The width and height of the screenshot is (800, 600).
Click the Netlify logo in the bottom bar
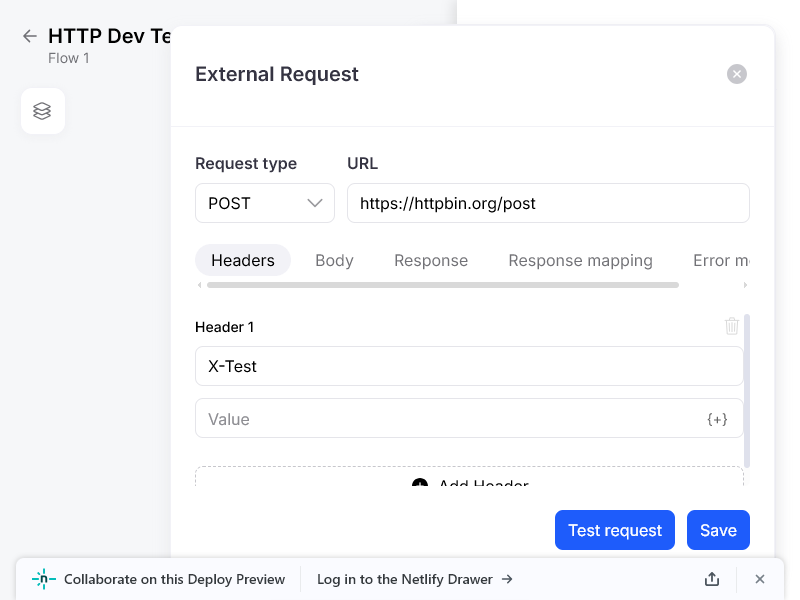[42, 579]
